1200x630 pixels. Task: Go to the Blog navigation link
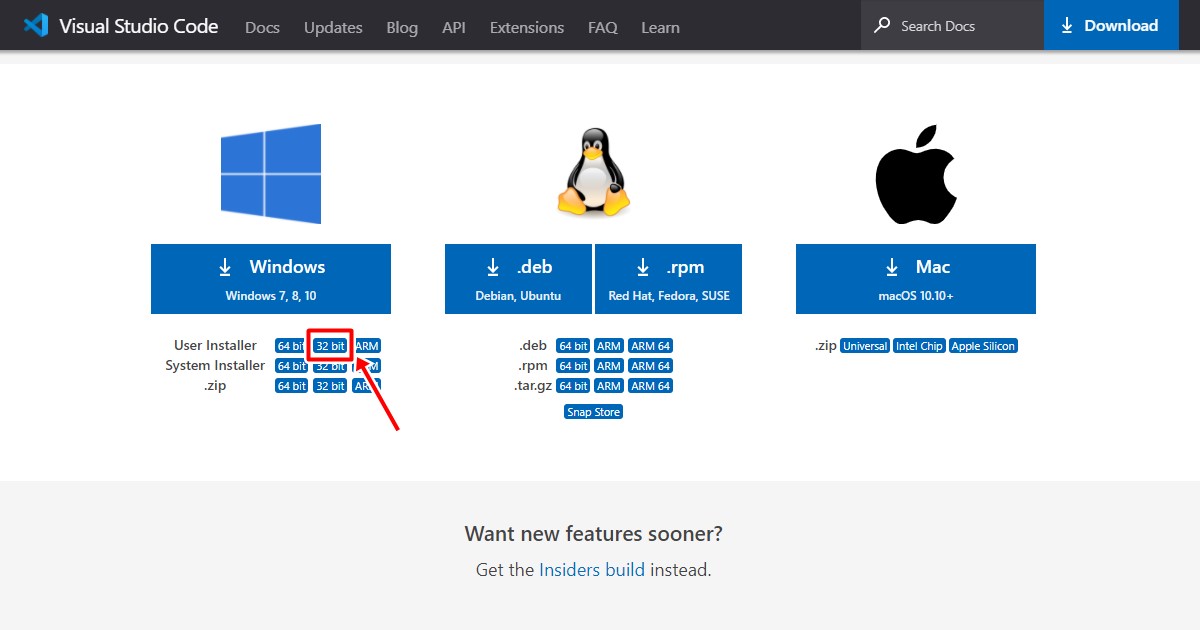(x=402, y=27)
